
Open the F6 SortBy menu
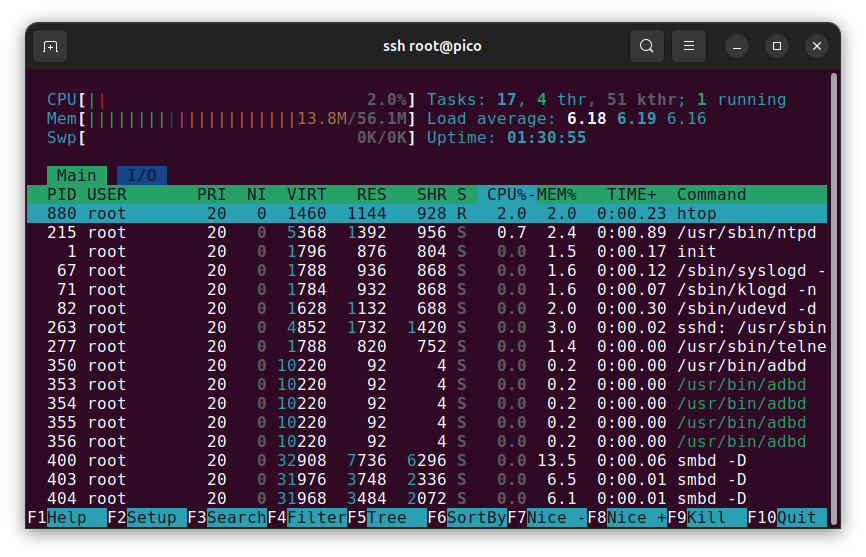click(x=467, y=518)
